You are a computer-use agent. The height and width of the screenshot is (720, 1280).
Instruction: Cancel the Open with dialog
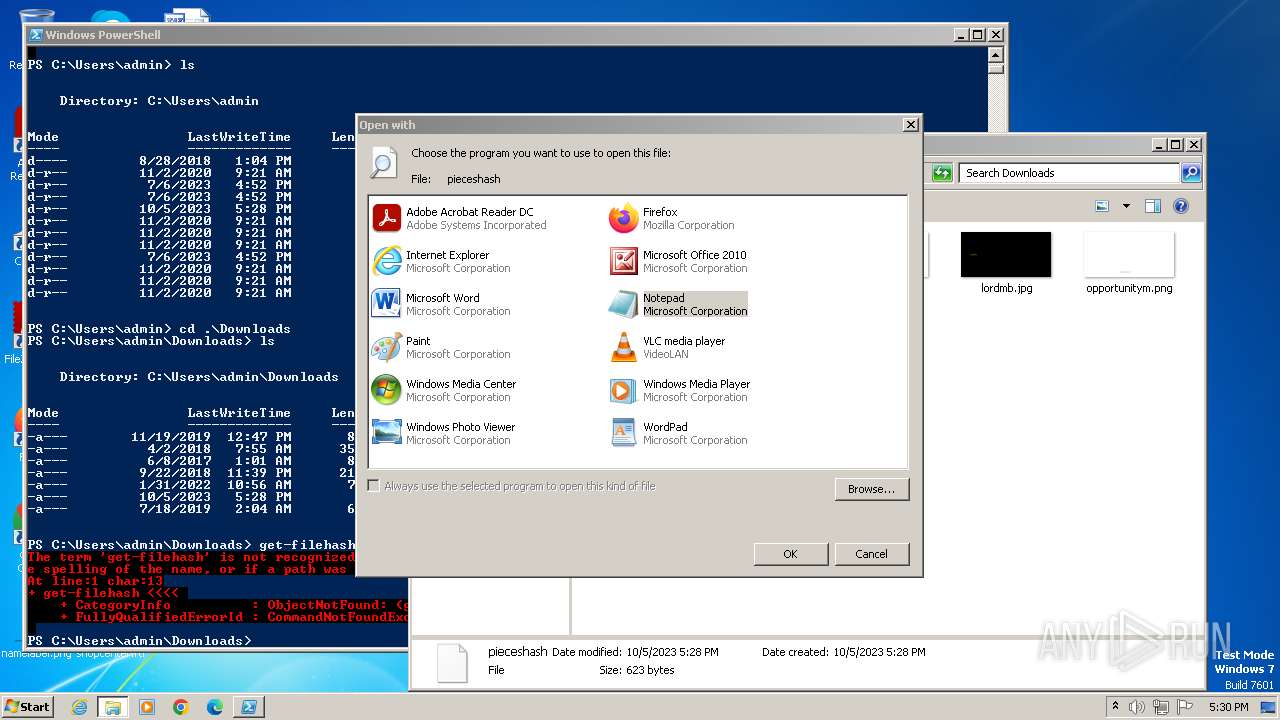(x=871, y=554)
